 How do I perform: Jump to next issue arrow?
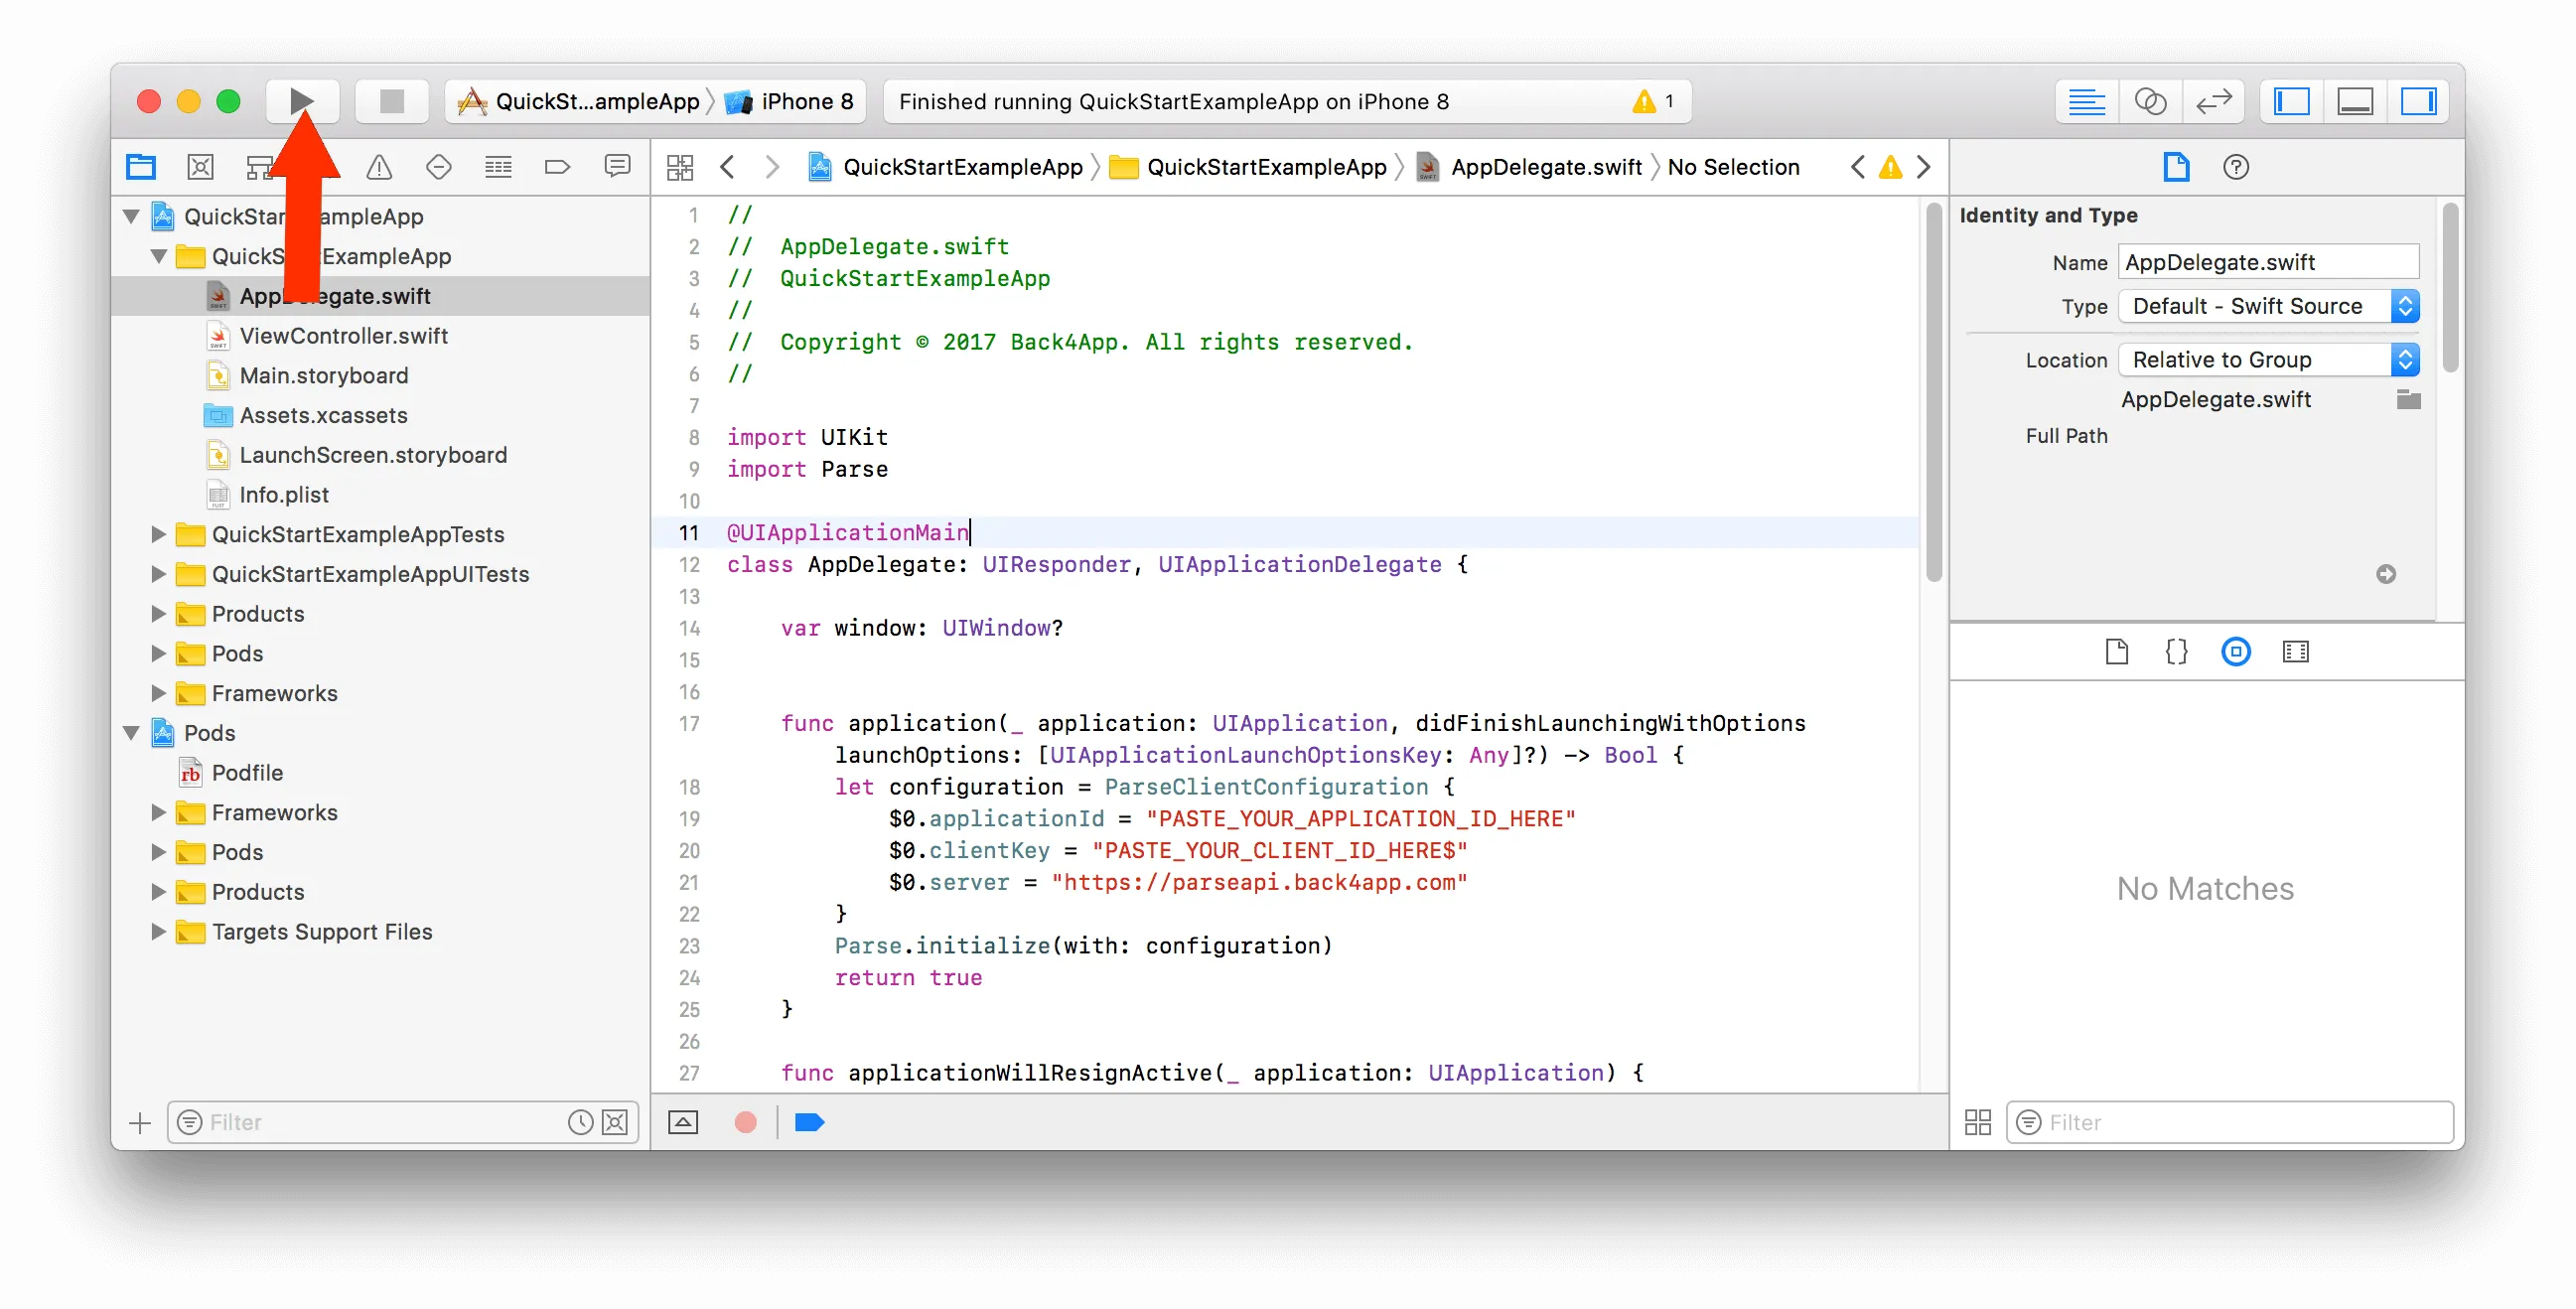tap(1923, 167)
